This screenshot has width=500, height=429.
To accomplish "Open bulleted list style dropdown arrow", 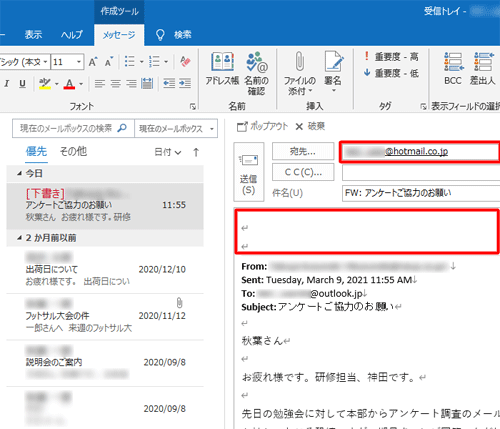I will coord(141,62).
